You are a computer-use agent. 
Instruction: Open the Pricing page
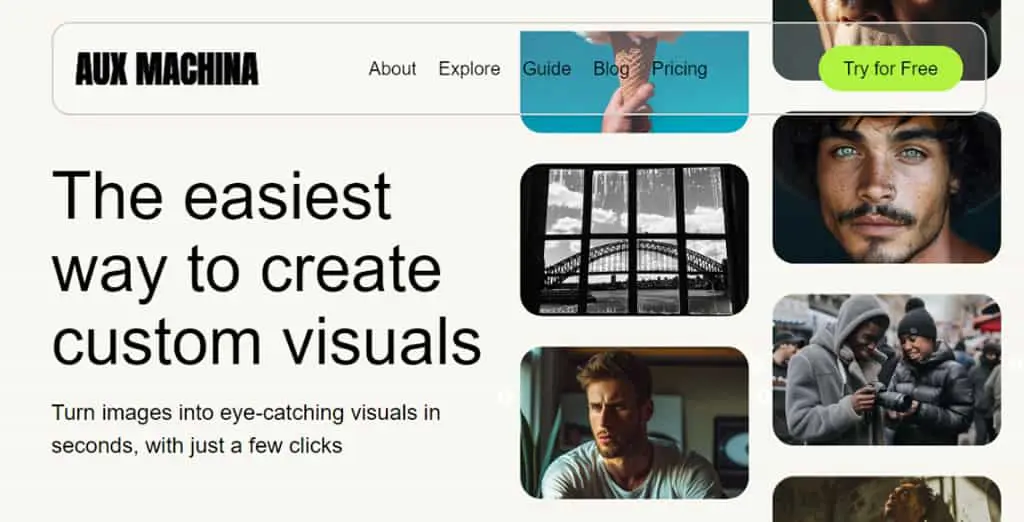[x=680, y=69]
